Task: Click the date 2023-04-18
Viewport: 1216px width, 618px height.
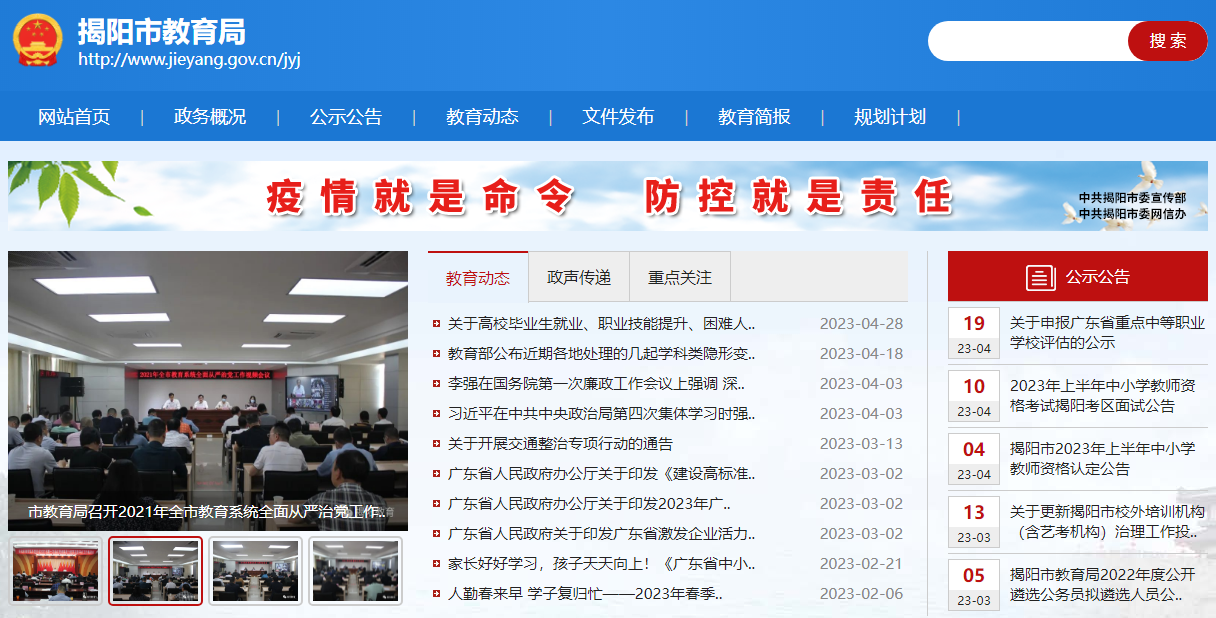Action: coord(861,354)
